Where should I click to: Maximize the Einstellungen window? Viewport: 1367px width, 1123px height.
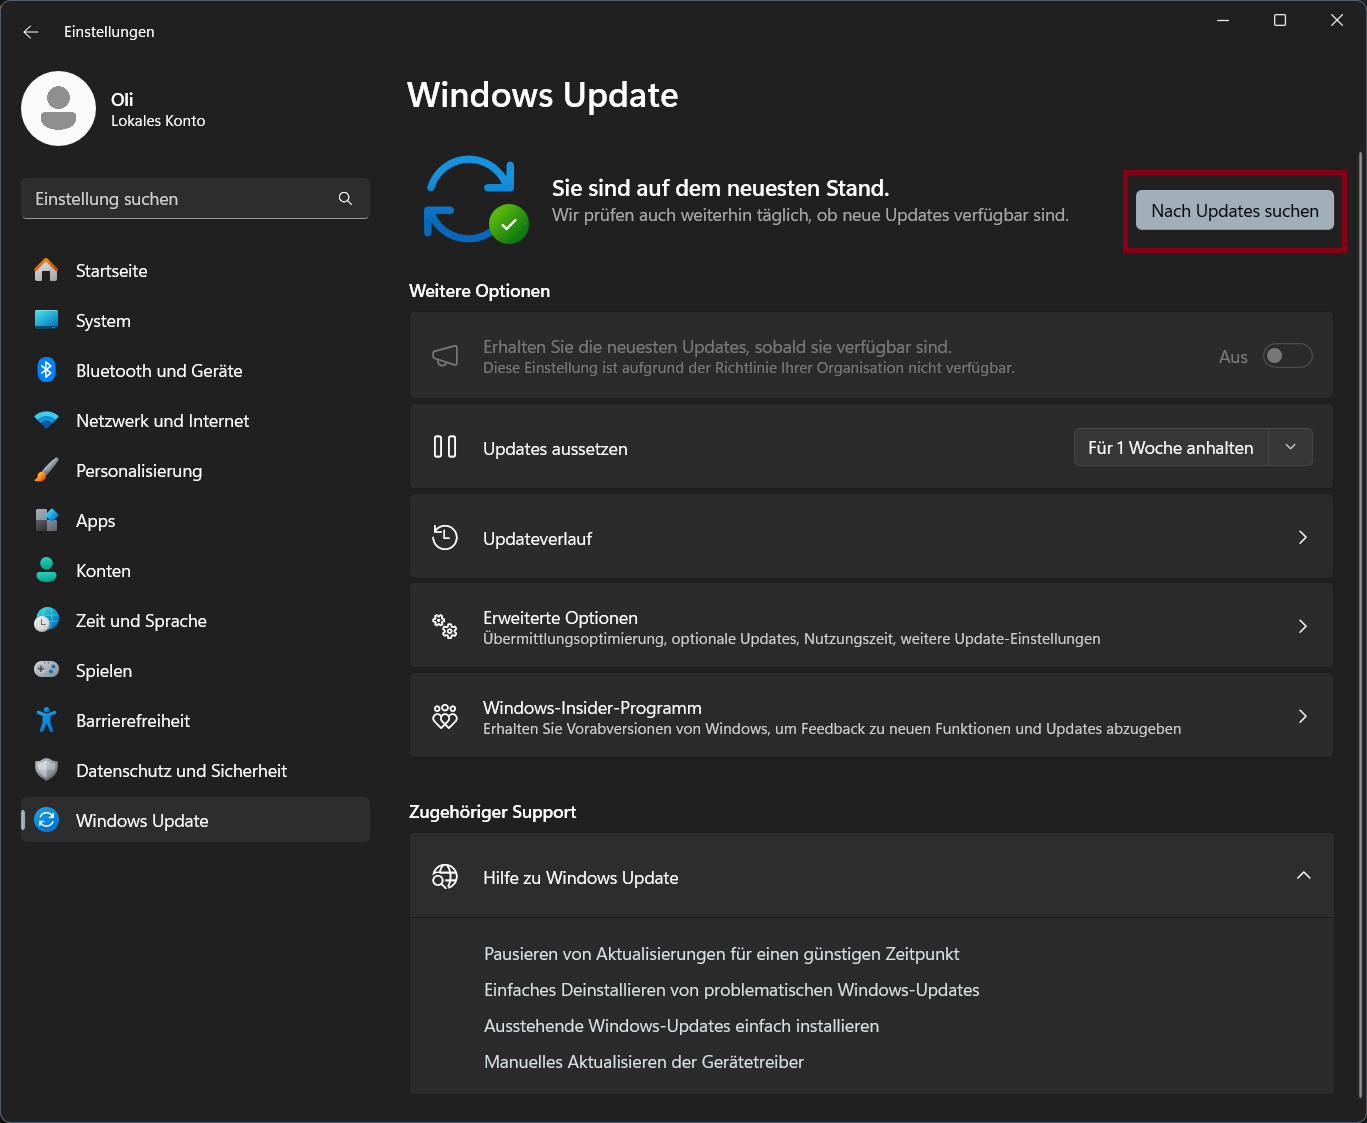[x=1280, y=20]
